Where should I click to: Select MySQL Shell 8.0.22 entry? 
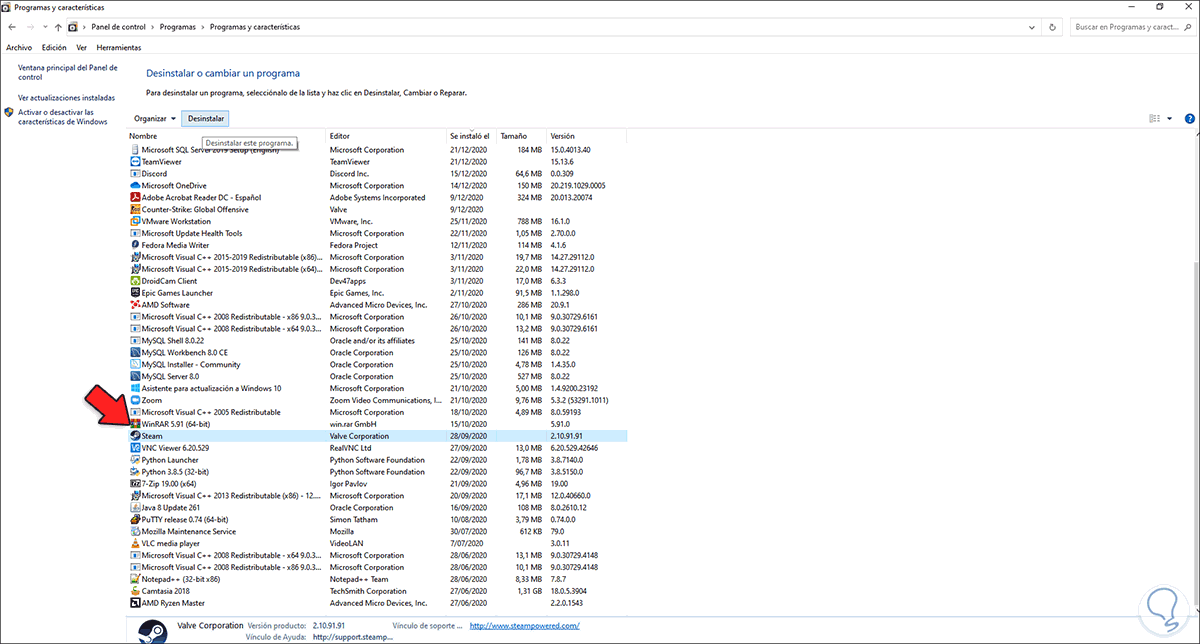[378, 341]
